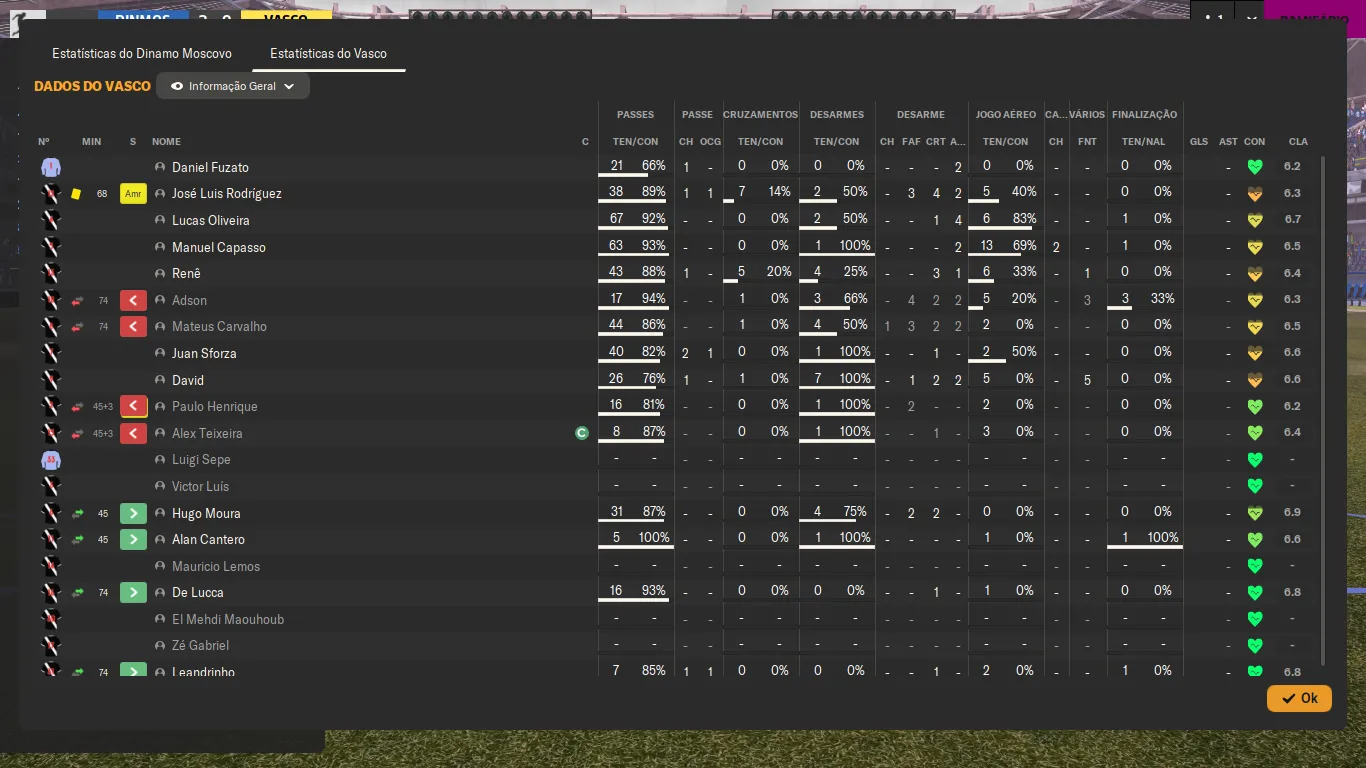
Task: Click José Luis Rodríguez's 68 minutes value
Action: [102, 194]
